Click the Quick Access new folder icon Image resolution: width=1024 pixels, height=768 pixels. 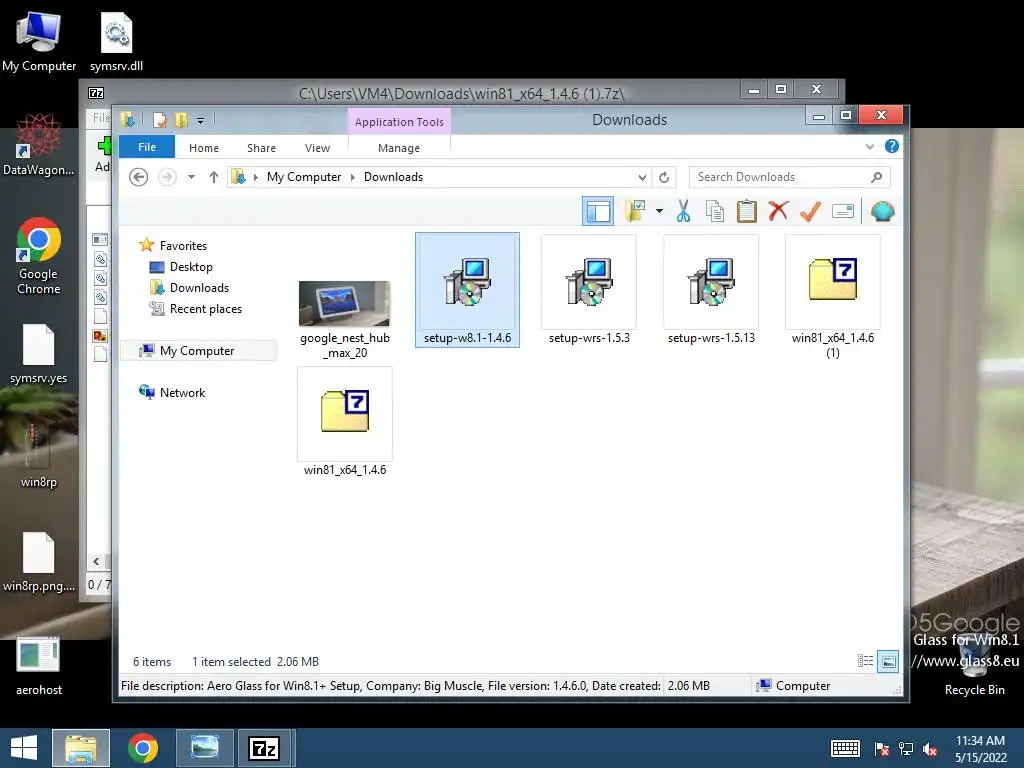point(182,120)
